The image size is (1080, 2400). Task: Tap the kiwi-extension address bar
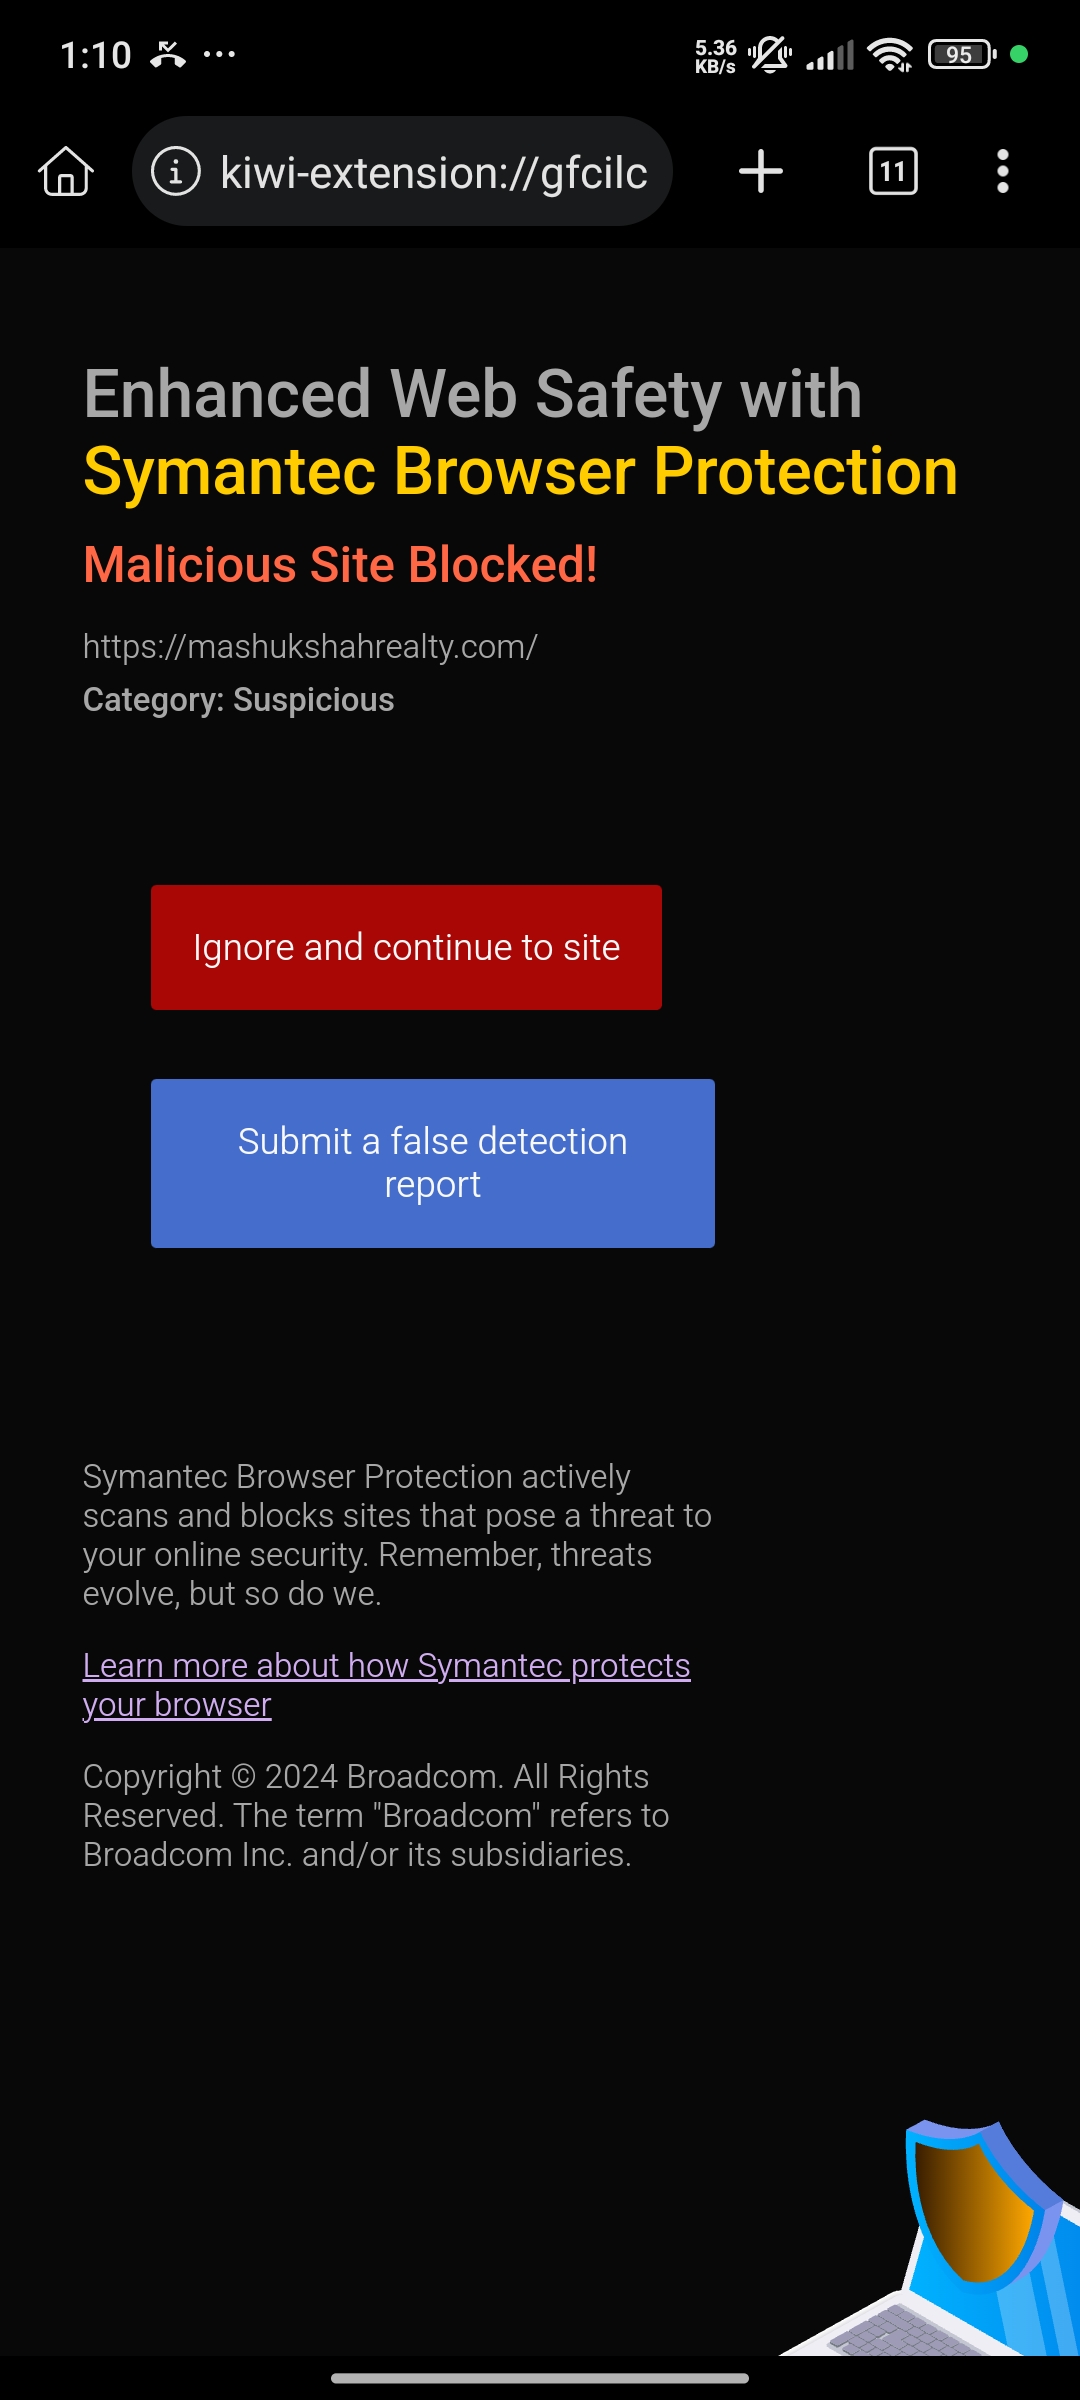coord(402,171)
